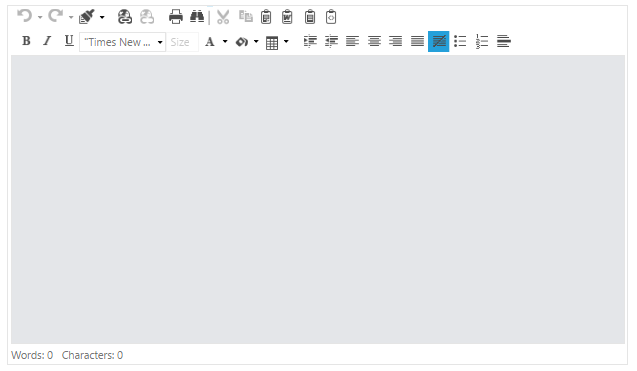Click the Characters: 0 counter
The width and height of the screenshot is (637, 371).
pyautogui.click(x=92, y=355)
